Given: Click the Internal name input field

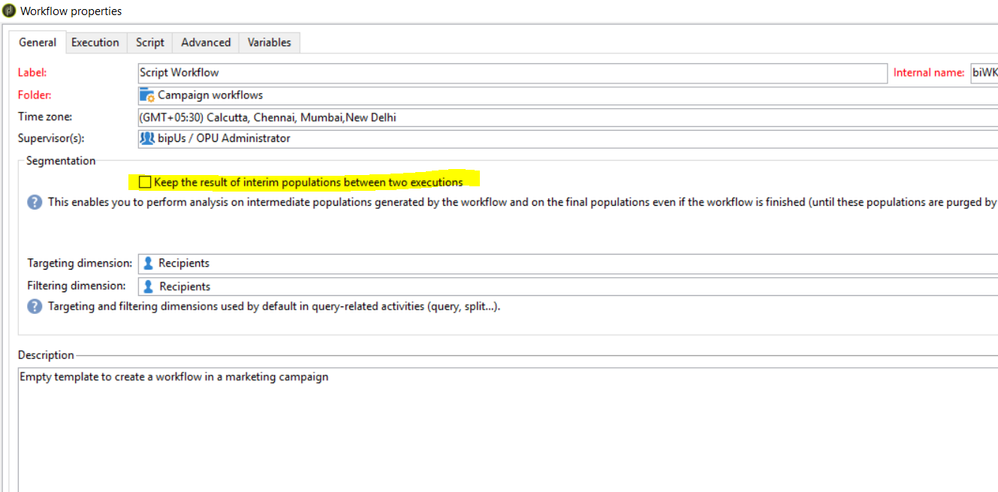Looking at the screenshot, I should (983, 73).
